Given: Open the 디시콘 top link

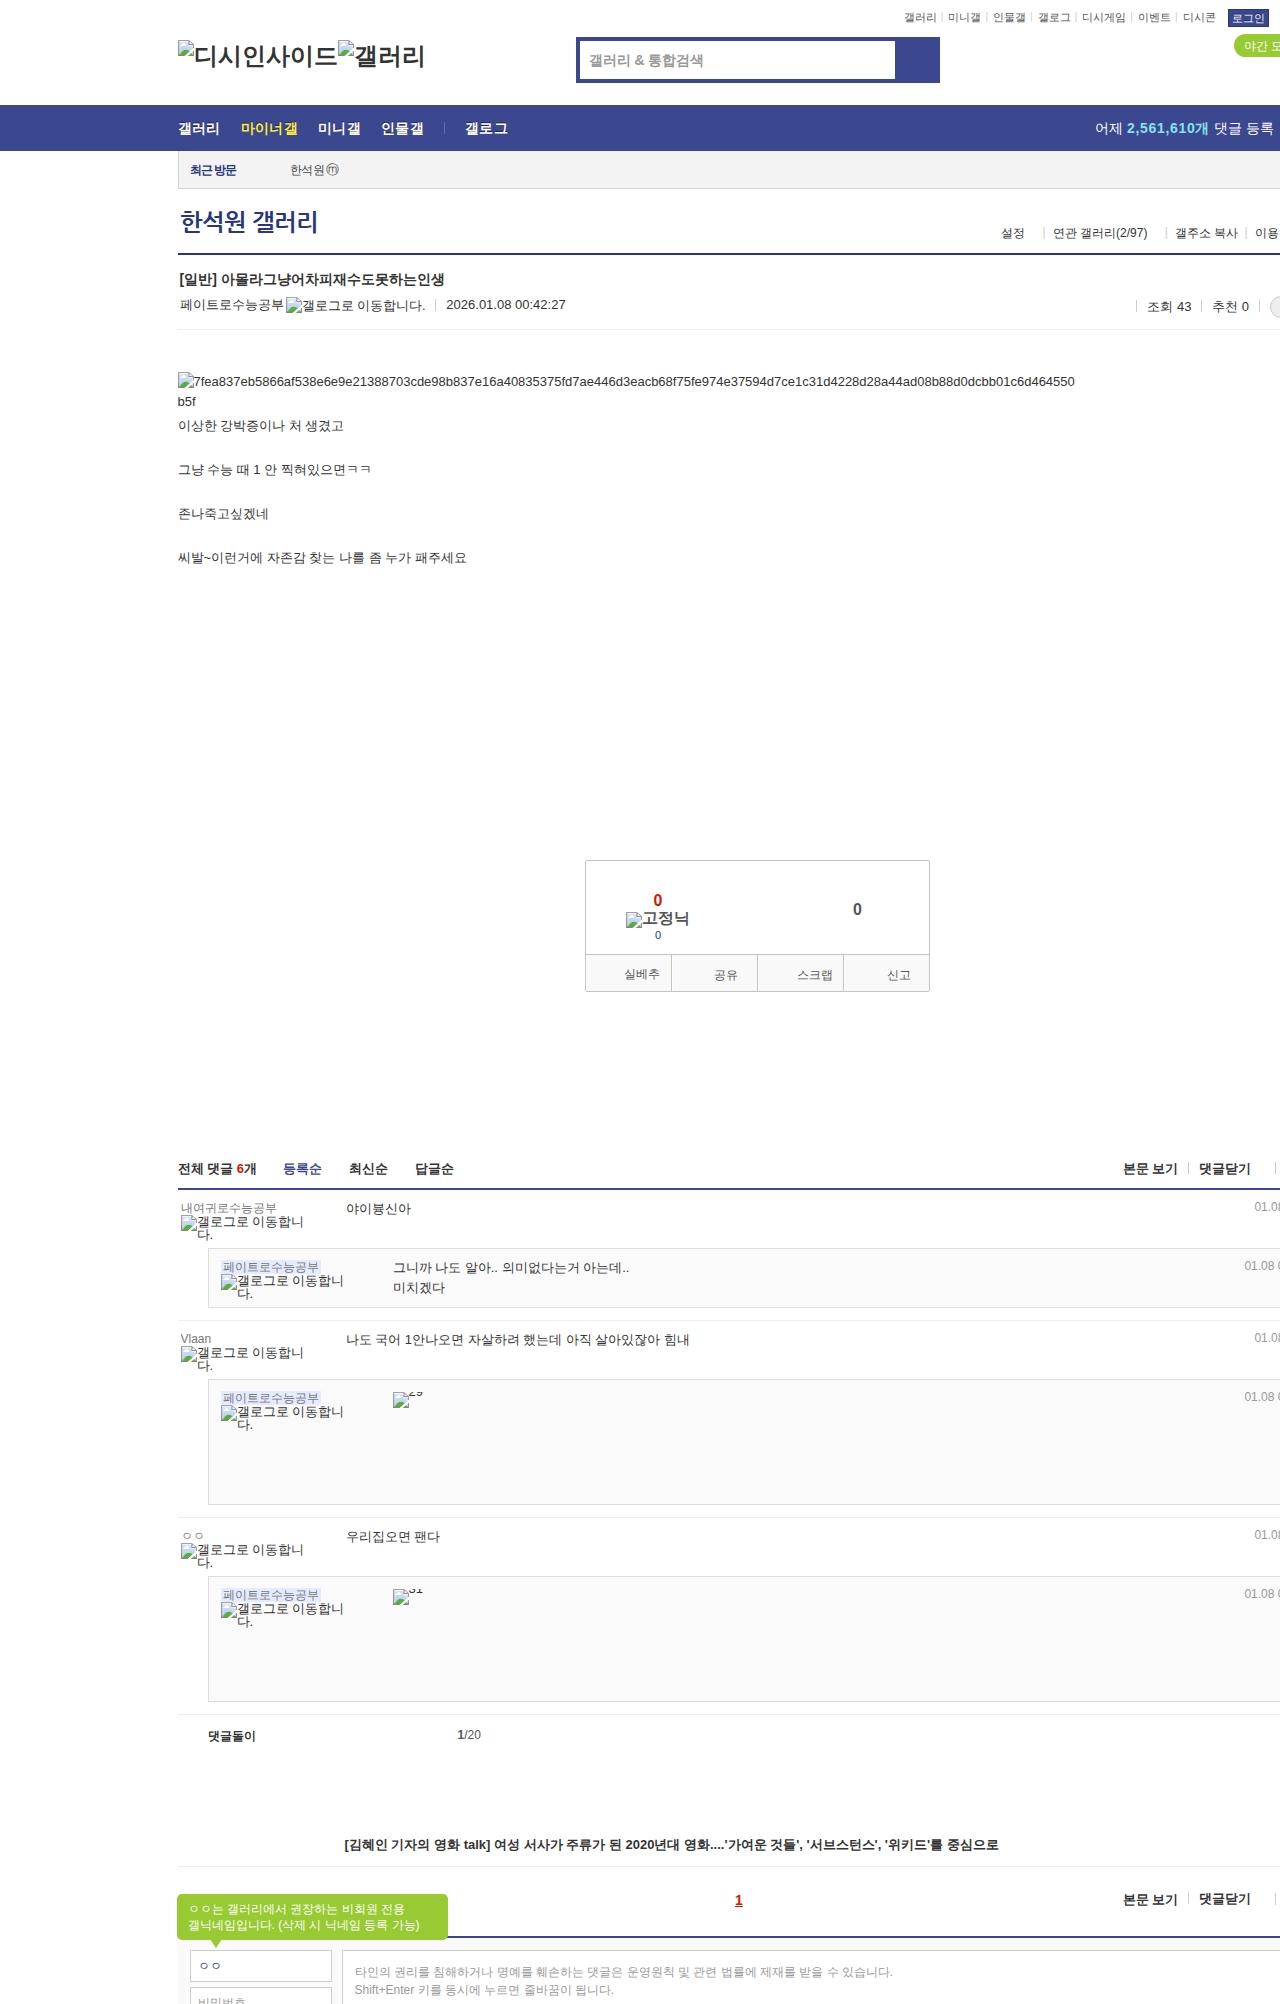Looking at the screenshot, I should point(1199,18).
